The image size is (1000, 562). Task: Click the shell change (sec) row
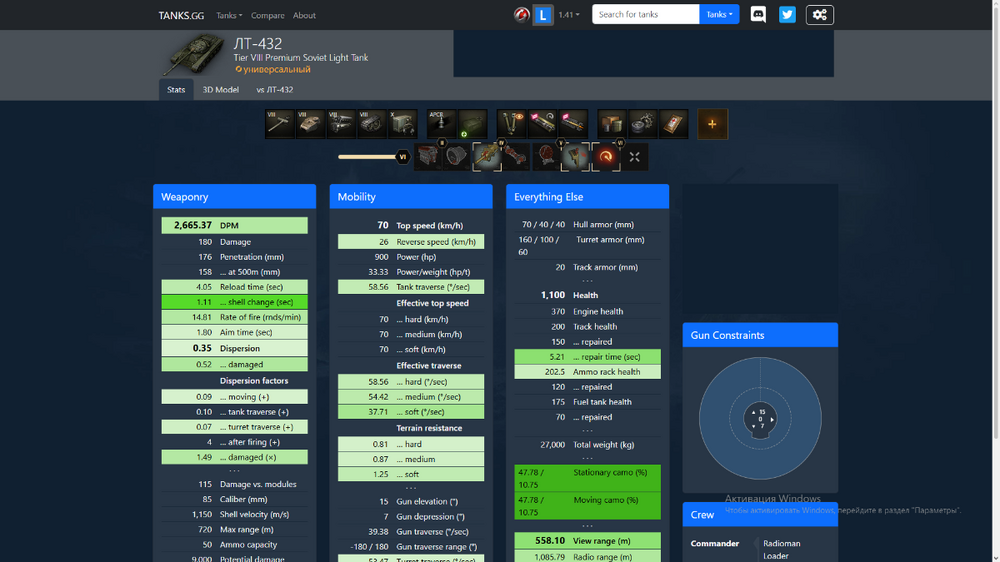click(234, 302)
